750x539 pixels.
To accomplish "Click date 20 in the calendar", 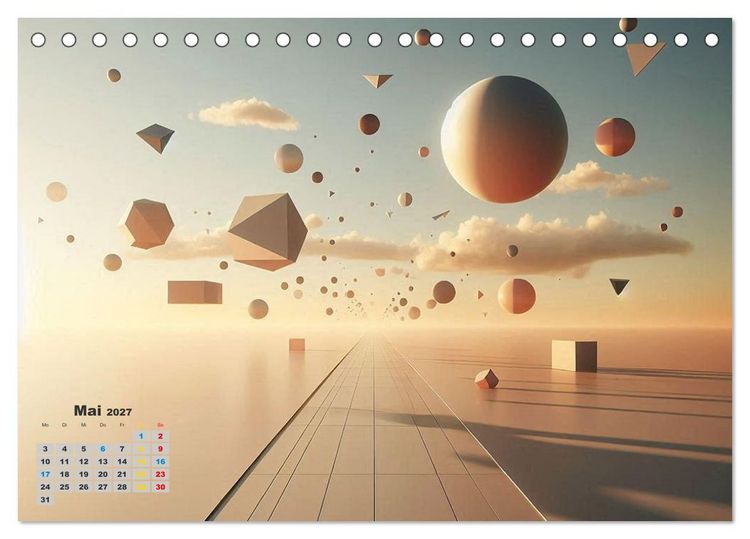I will (x=103, y=474).
